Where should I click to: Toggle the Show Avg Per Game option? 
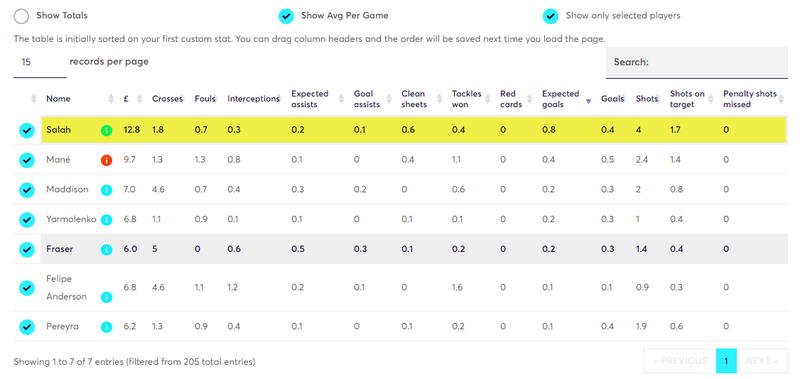pyautogui.click(x=286, y=16)
